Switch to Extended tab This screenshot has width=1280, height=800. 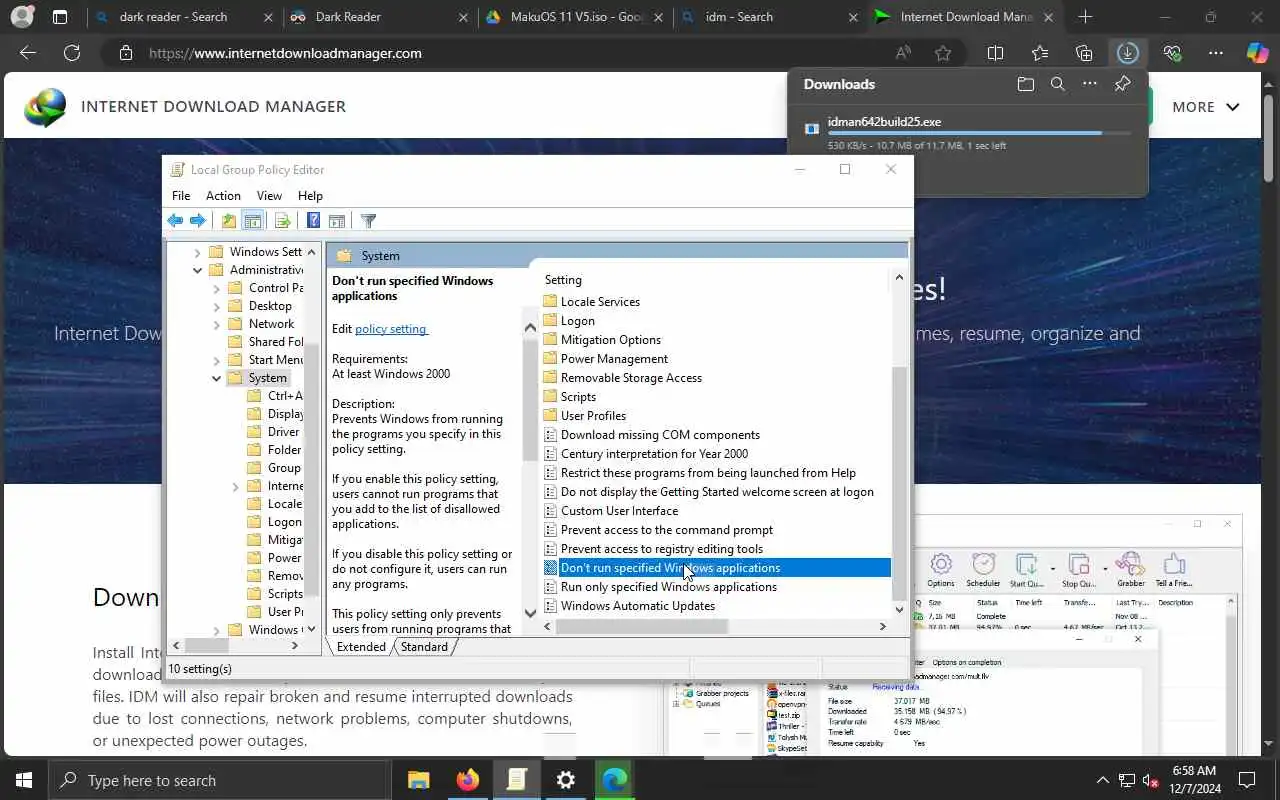click(x=361, y=647)
